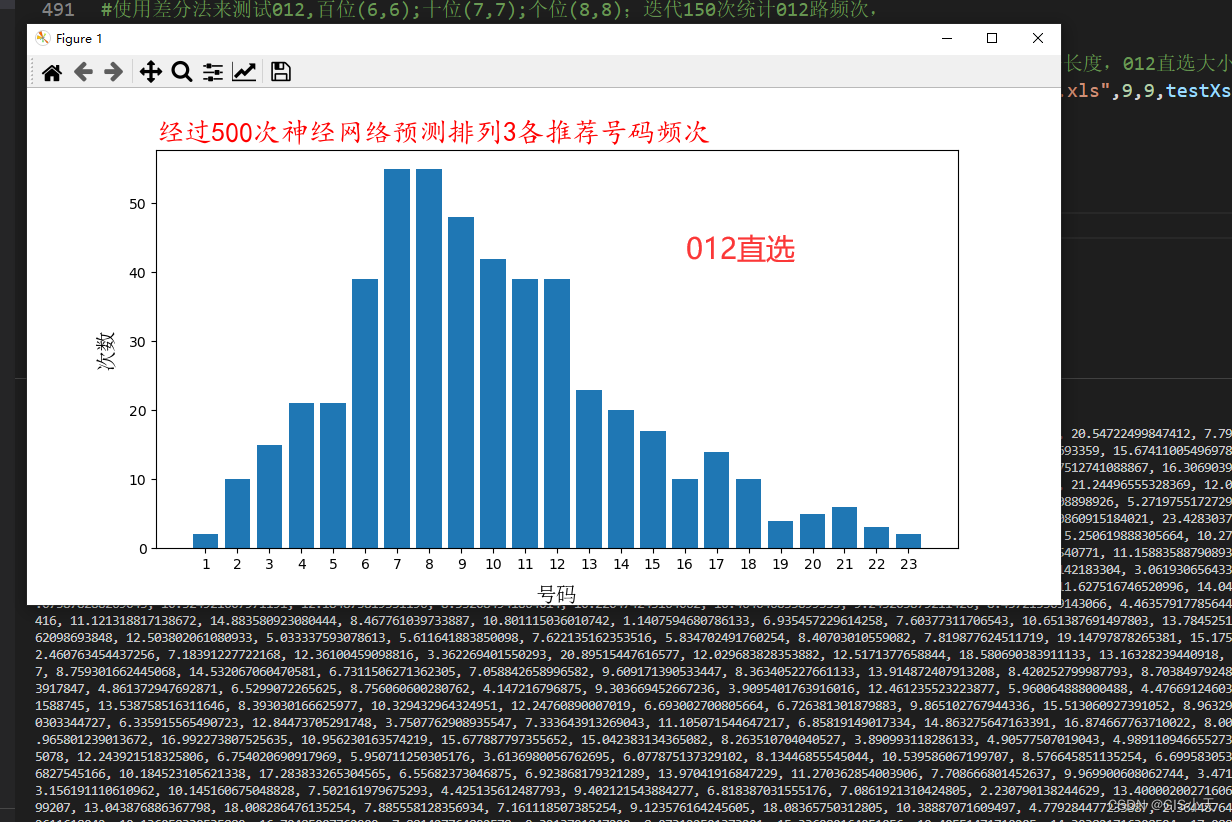Click the bar for number 14

[x=621, y=479]
